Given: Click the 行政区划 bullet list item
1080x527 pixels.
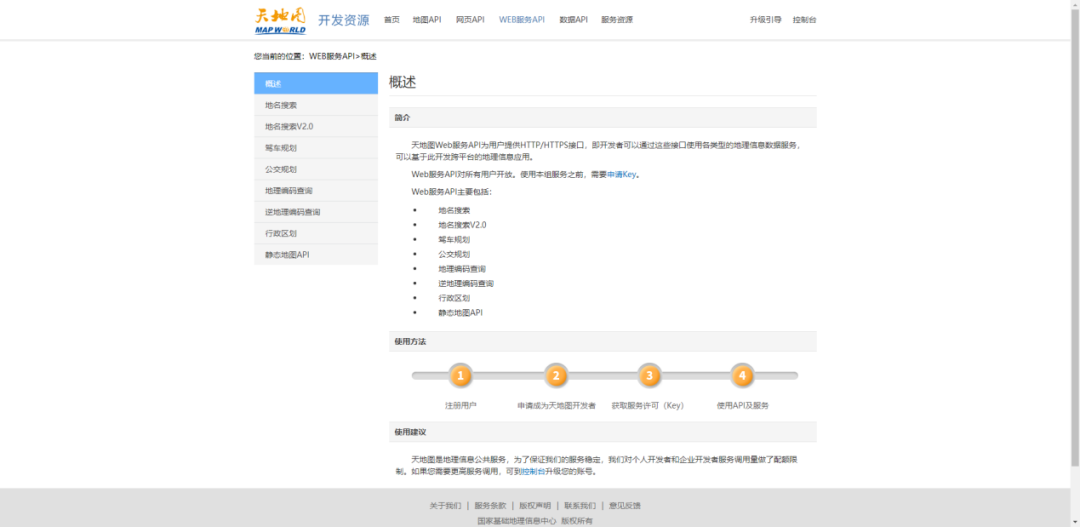Looking at the screenshot, I should tap(454, 298).
